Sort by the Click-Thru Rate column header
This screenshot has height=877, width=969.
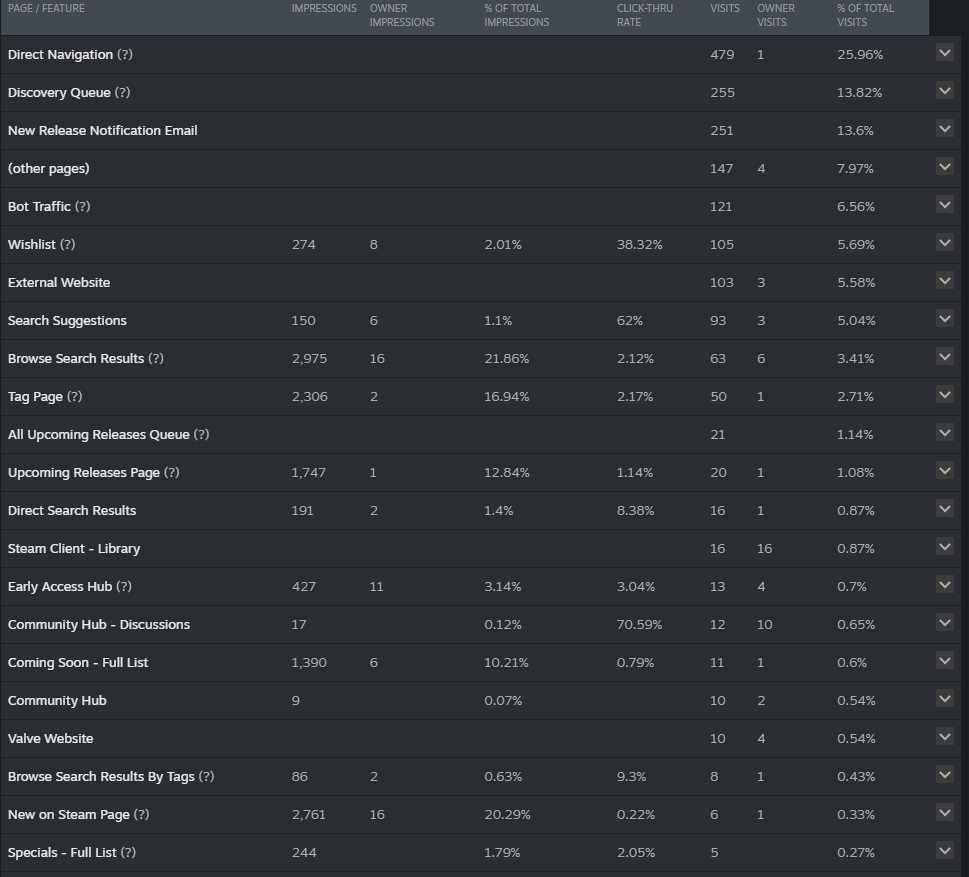[x=645, y=15]
